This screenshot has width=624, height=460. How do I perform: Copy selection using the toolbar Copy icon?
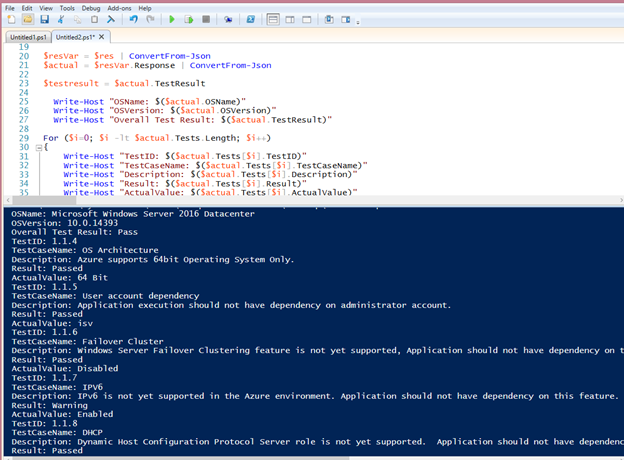[x=77, y=19]
